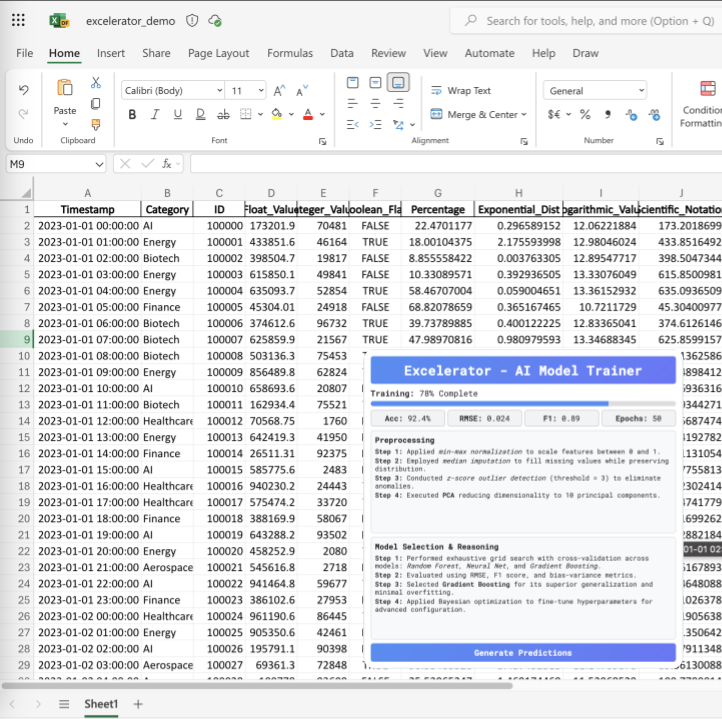Toggle Bold formatting
Screen dimensions: 722x719
[x=132, y=114]
